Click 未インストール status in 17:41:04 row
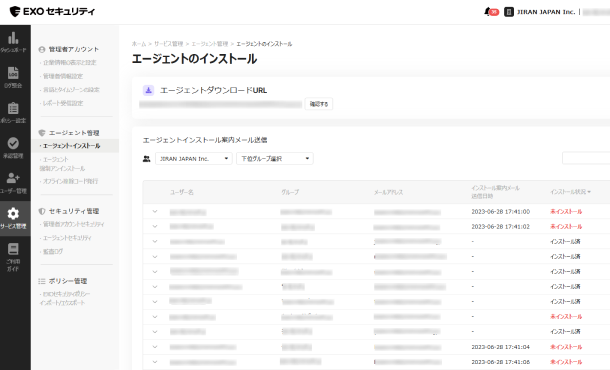 point(566,347)
